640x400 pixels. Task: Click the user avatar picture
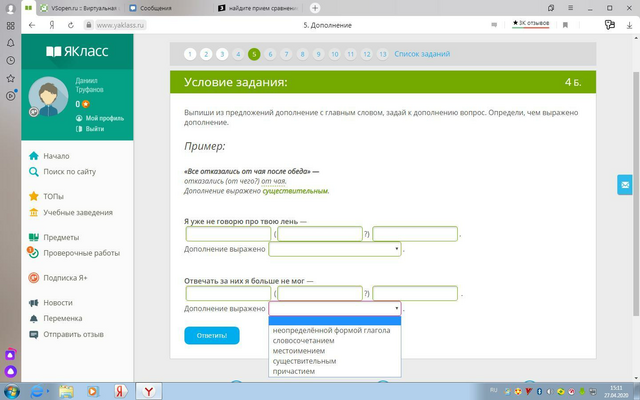coord(48,97)
